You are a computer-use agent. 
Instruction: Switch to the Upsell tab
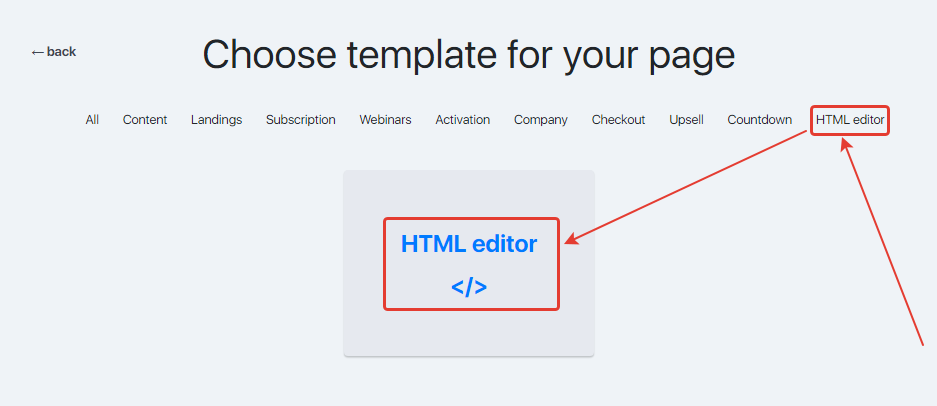[x=686, y=120]
